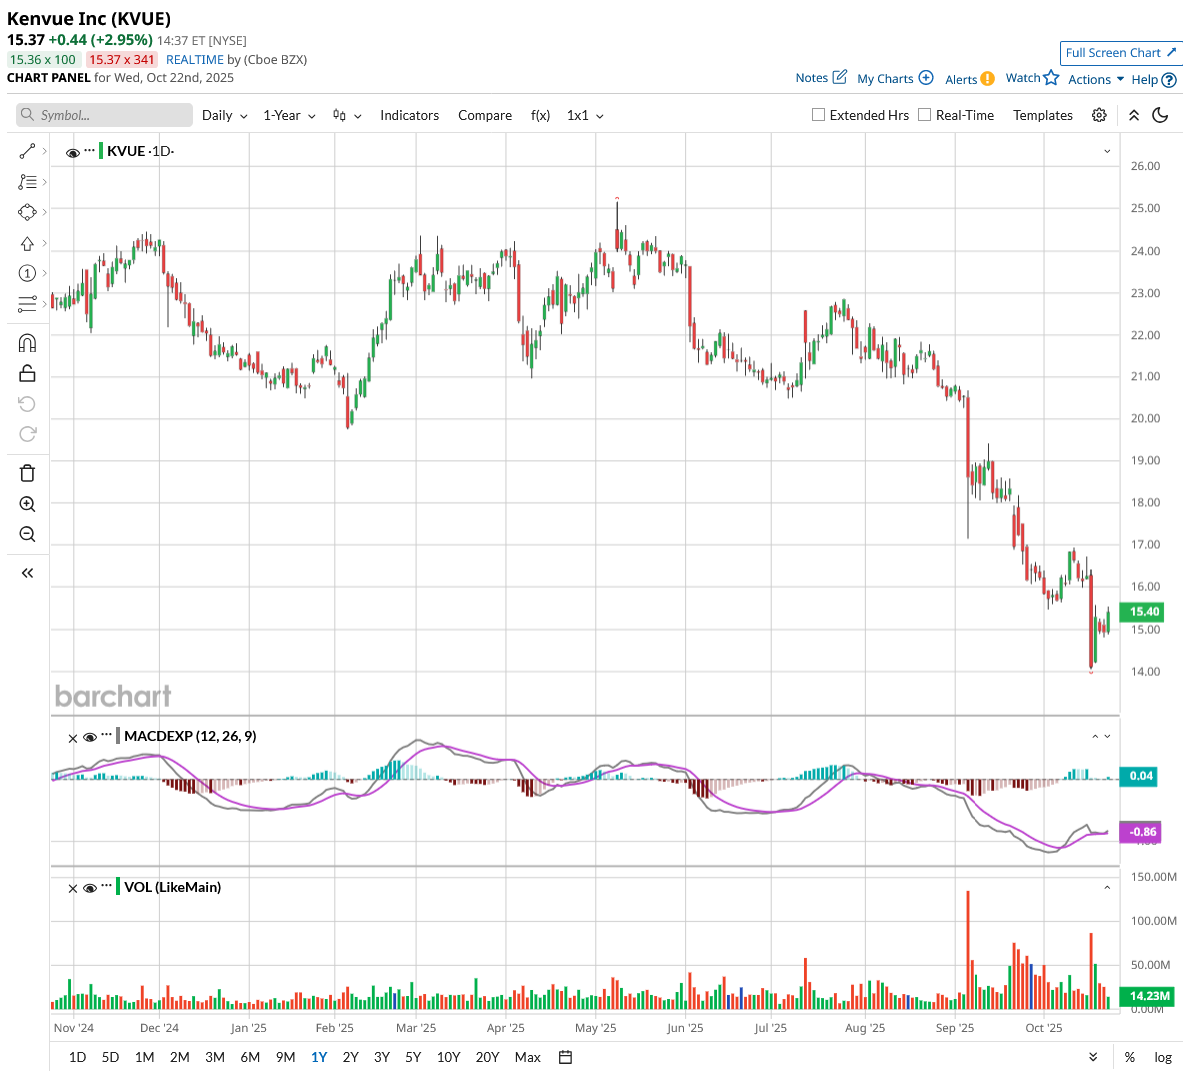Click the 15.40 current price label
This screenshot has width=1183, height=1071.
1143,612
